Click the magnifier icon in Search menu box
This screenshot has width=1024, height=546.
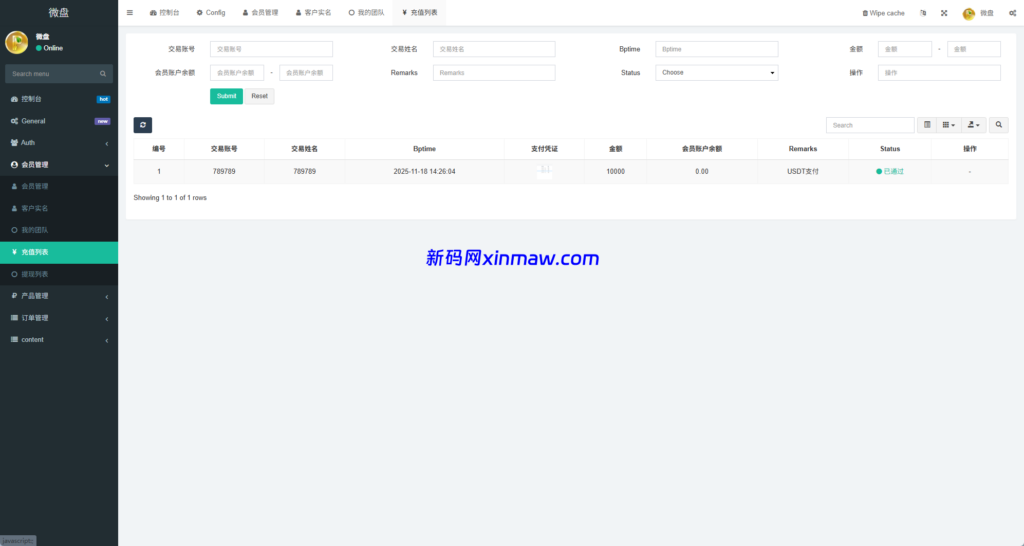click(x=103, y=74)
